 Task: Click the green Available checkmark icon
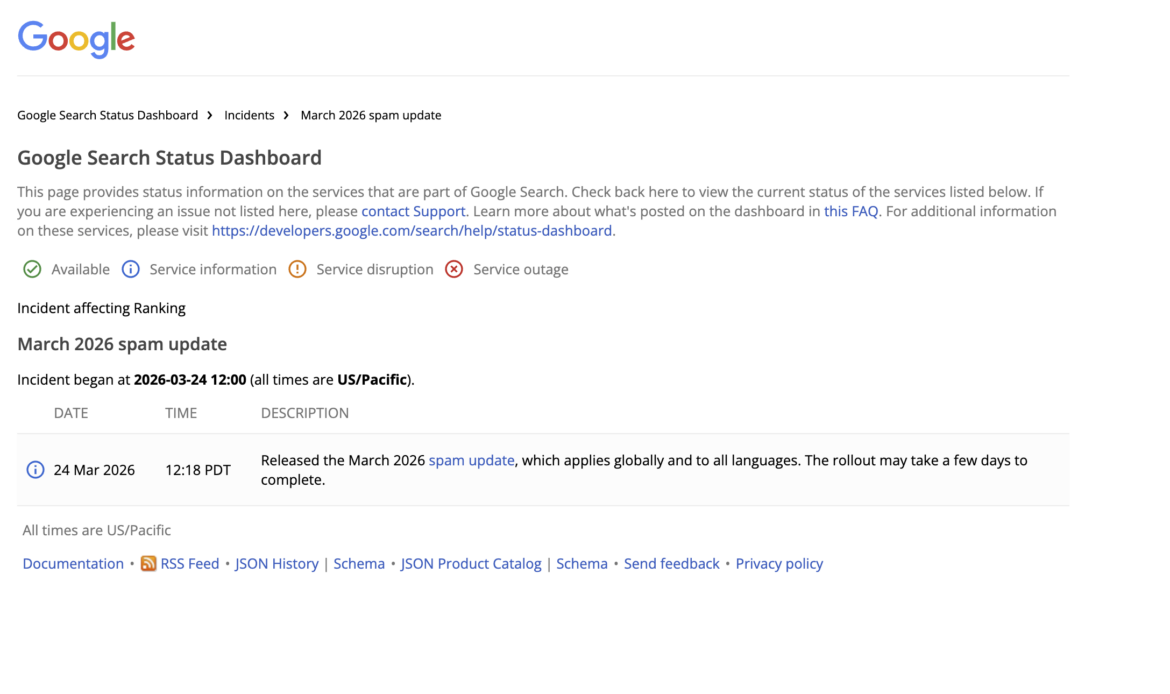click(x=32, y=269)
